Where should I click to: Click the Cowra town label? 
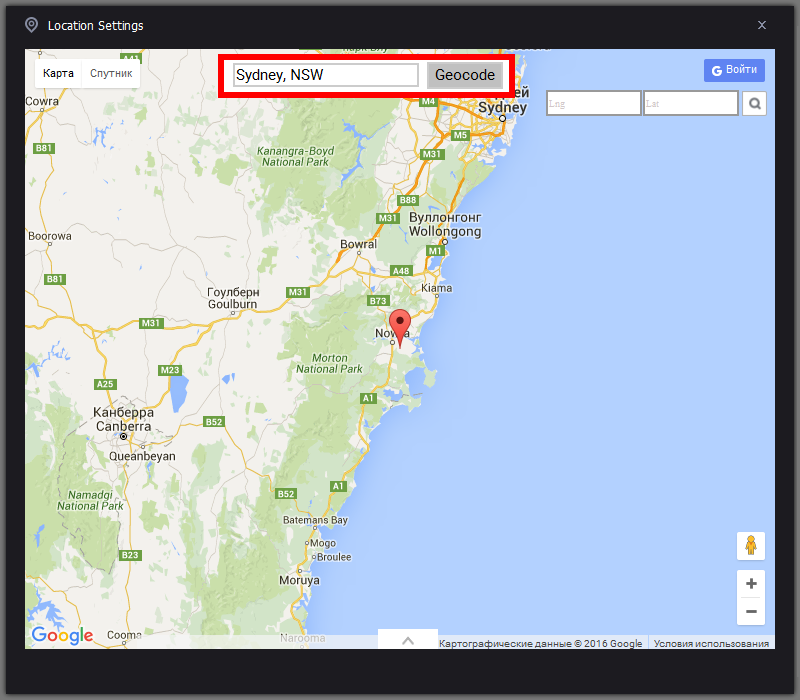[42, 101]
